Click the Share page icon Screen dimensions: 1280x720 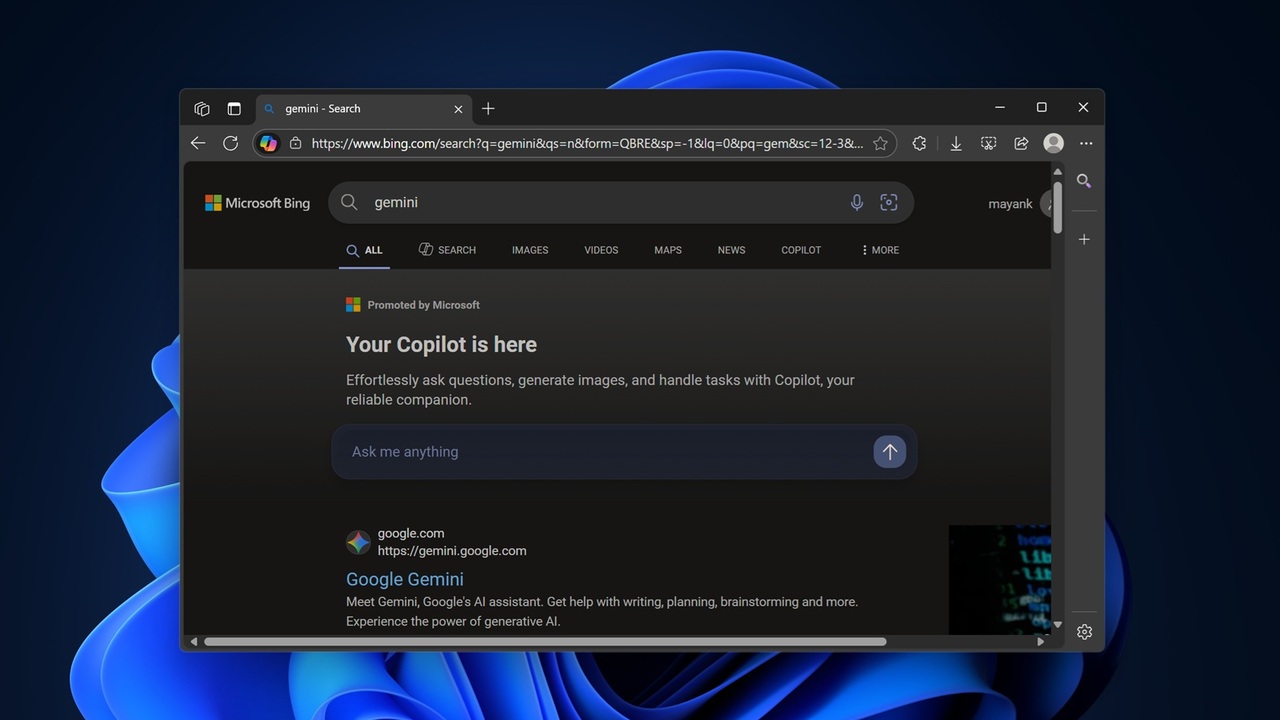[1021, 143]
